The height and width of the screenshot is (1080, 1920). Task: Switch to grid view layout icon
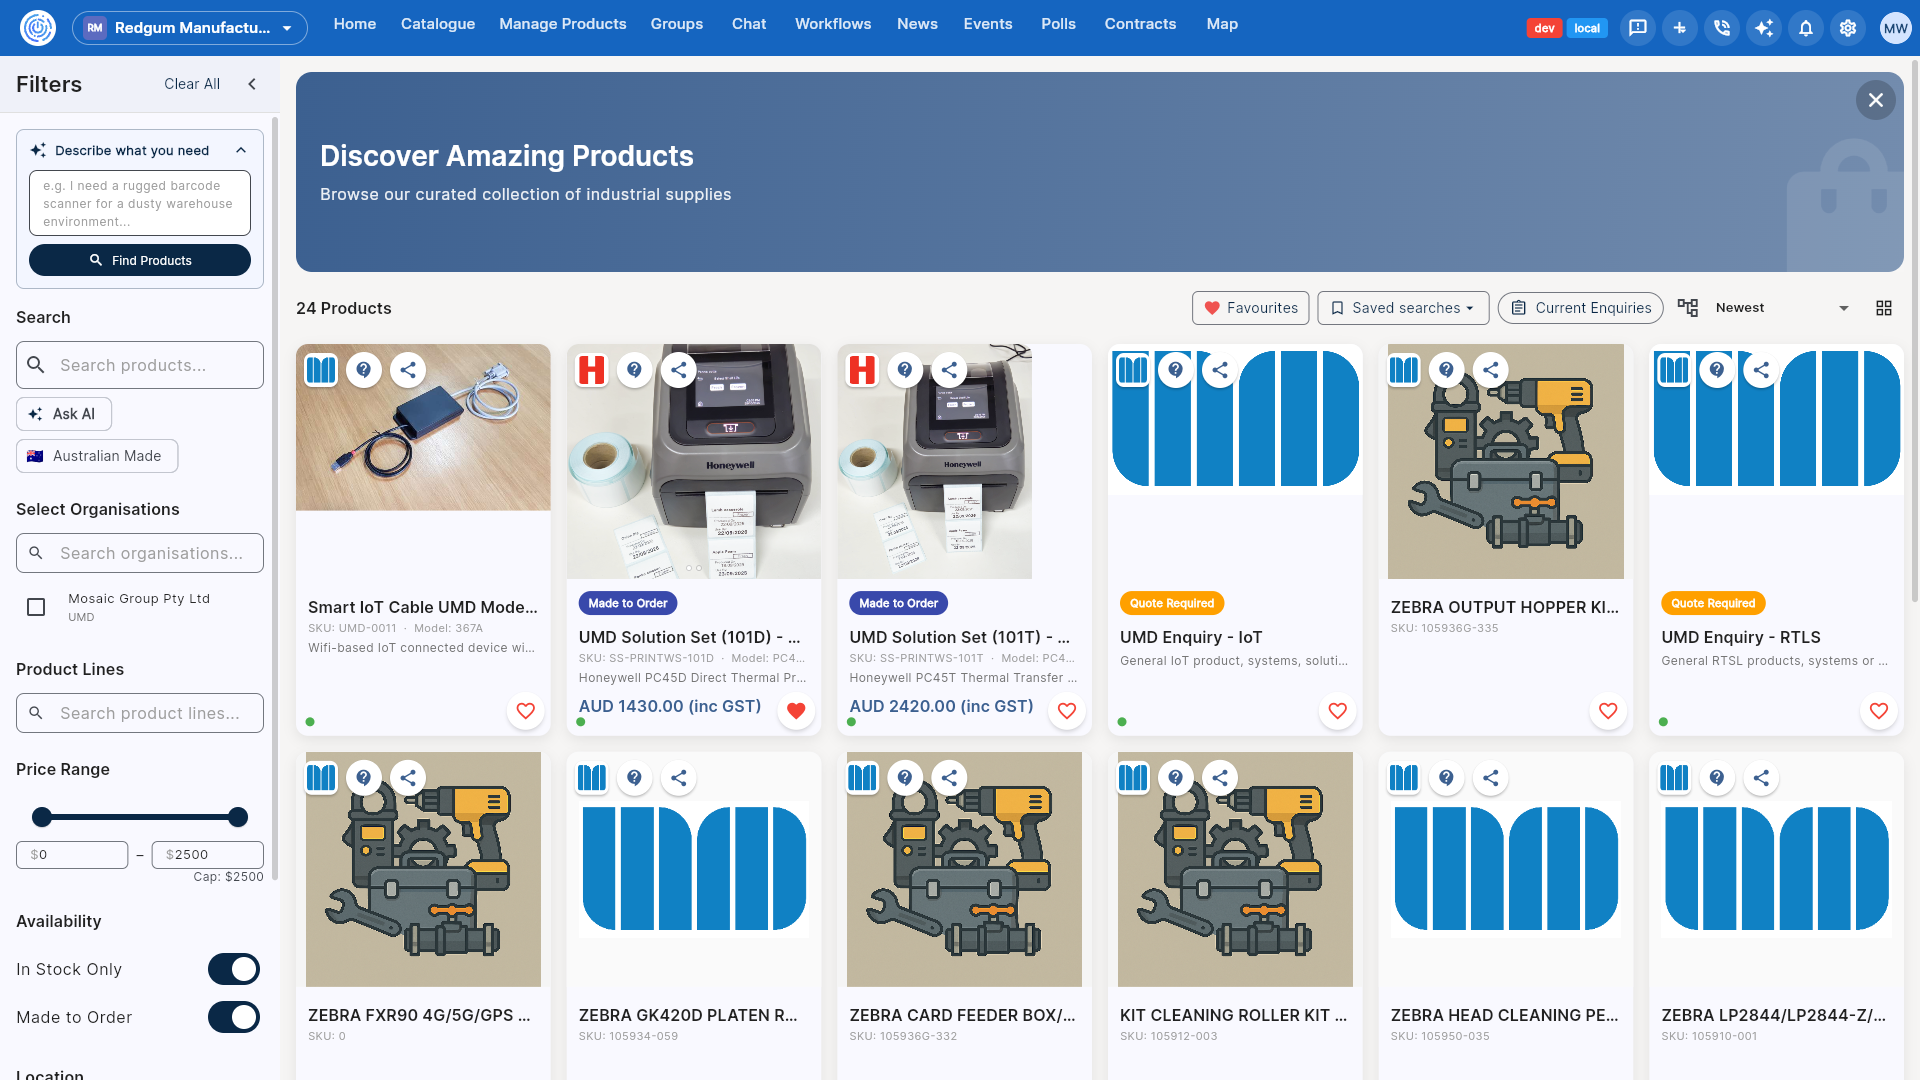1884,308
